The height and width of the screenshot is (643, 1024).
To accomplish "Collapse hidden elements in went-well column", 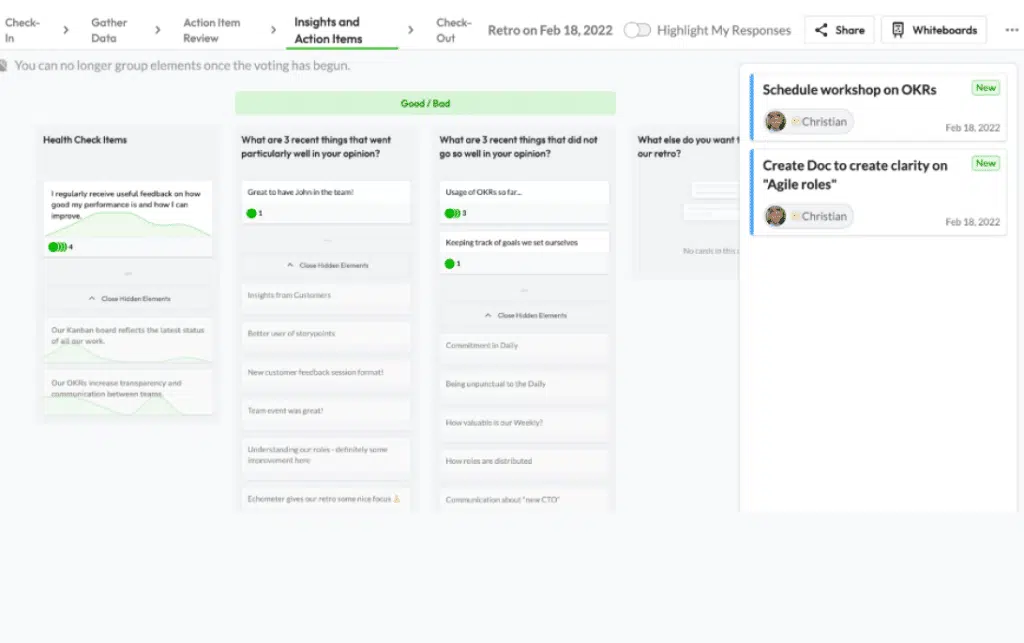I will pos(327,265).
